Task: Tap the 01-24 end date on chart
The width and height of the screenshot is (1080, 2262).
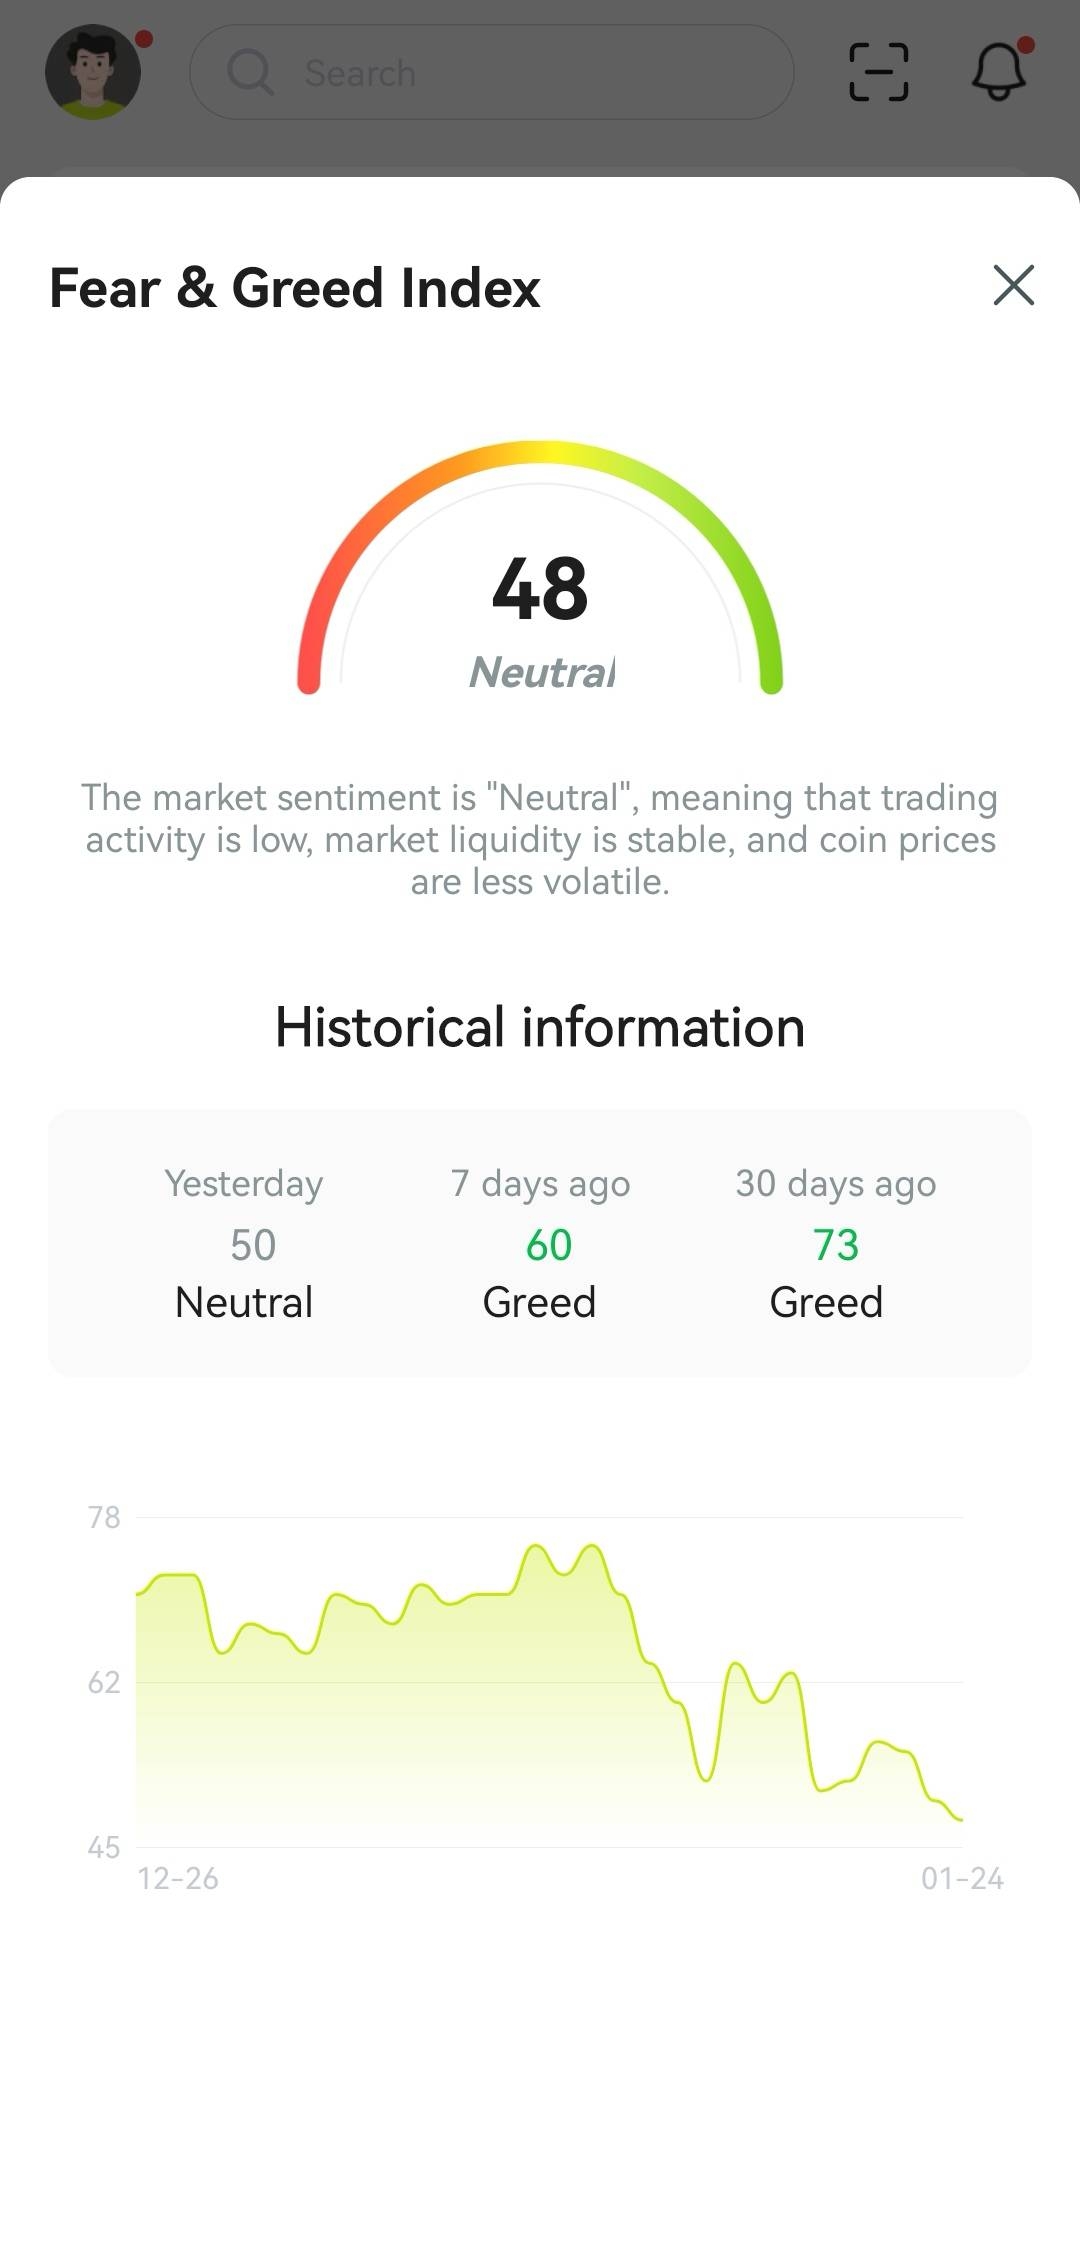Action: 962,1878
